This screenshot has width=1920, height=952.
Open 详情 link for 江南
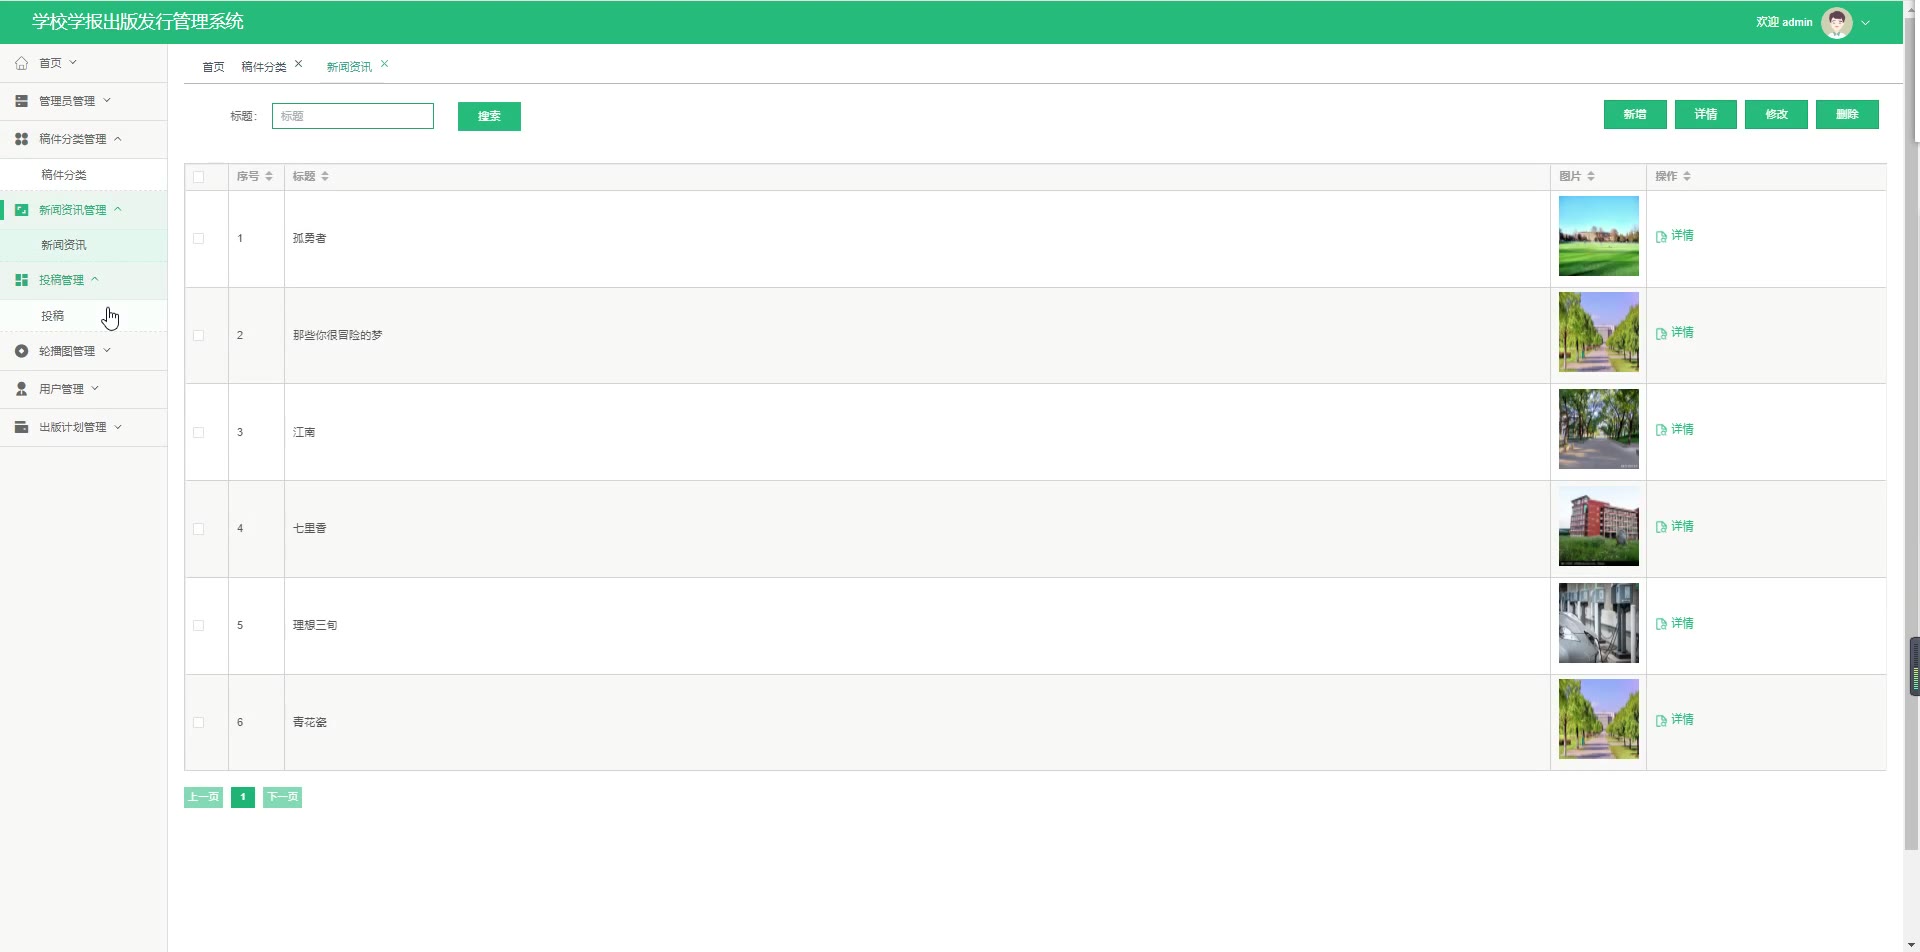coord(1675,430)
